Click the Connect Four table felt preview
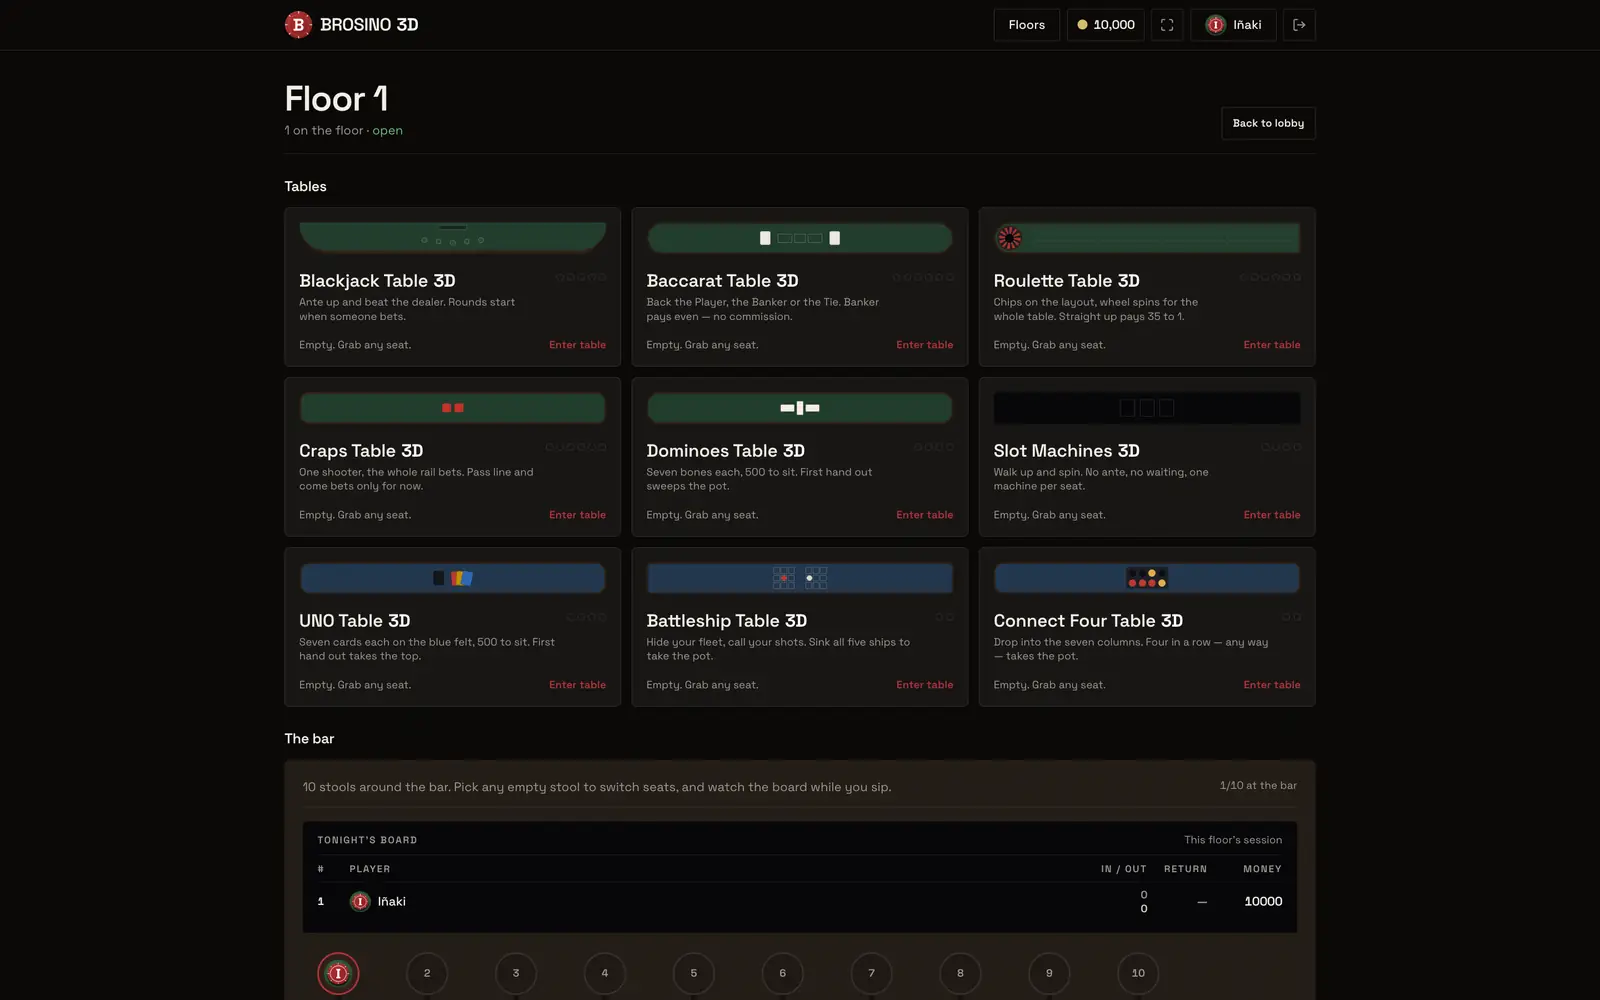1600x1000 pixels. (x=1147, y=578)
